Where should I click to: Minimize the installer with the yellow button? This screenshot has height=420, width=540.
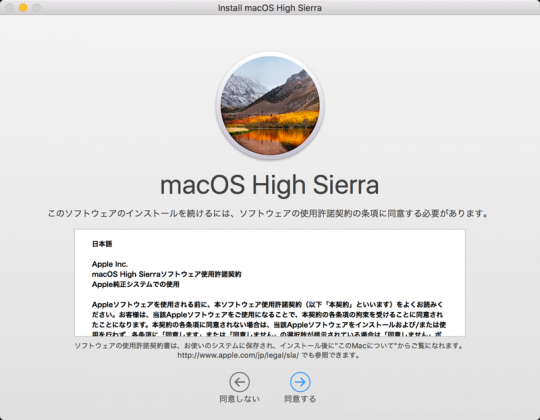click(x=23, y=8)
